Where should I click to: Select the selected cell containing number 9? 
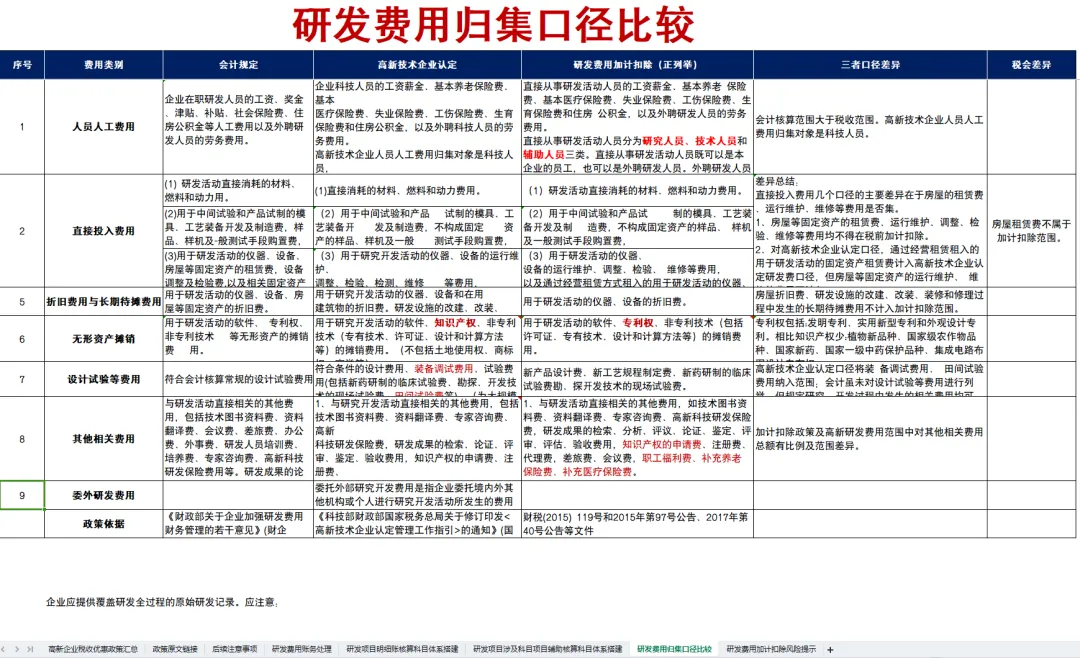22,495
